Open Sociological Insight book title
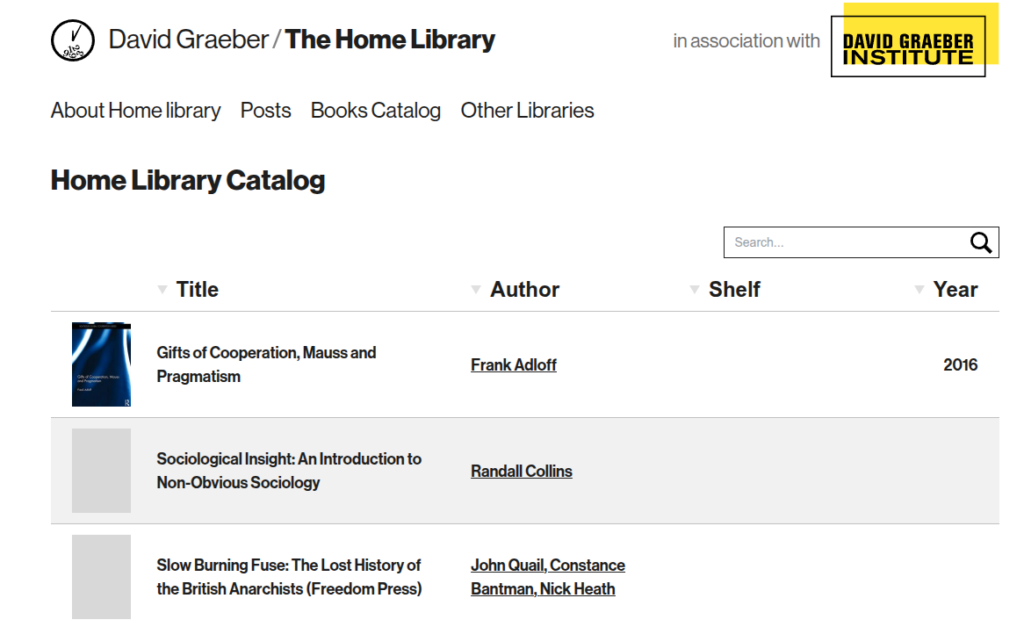This screenshot has height=627, width=1024. point(289,471)
